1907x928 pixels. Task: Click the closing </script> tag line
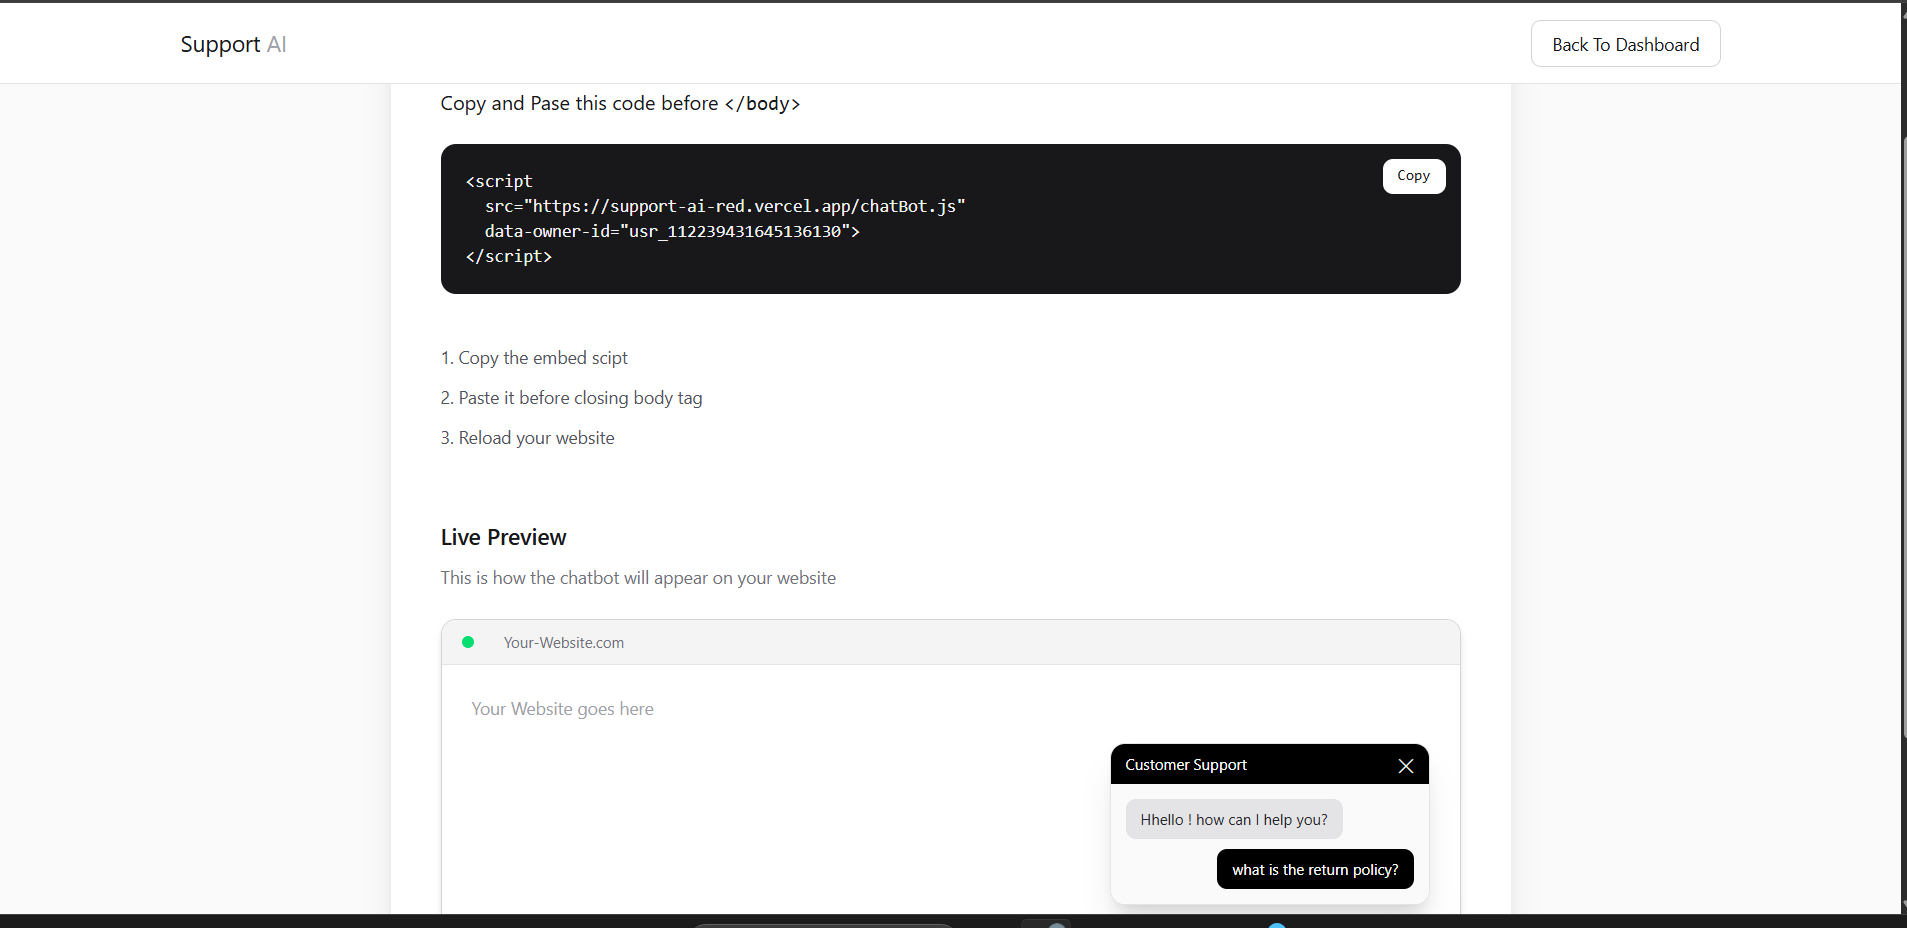[x=508, y=256]
